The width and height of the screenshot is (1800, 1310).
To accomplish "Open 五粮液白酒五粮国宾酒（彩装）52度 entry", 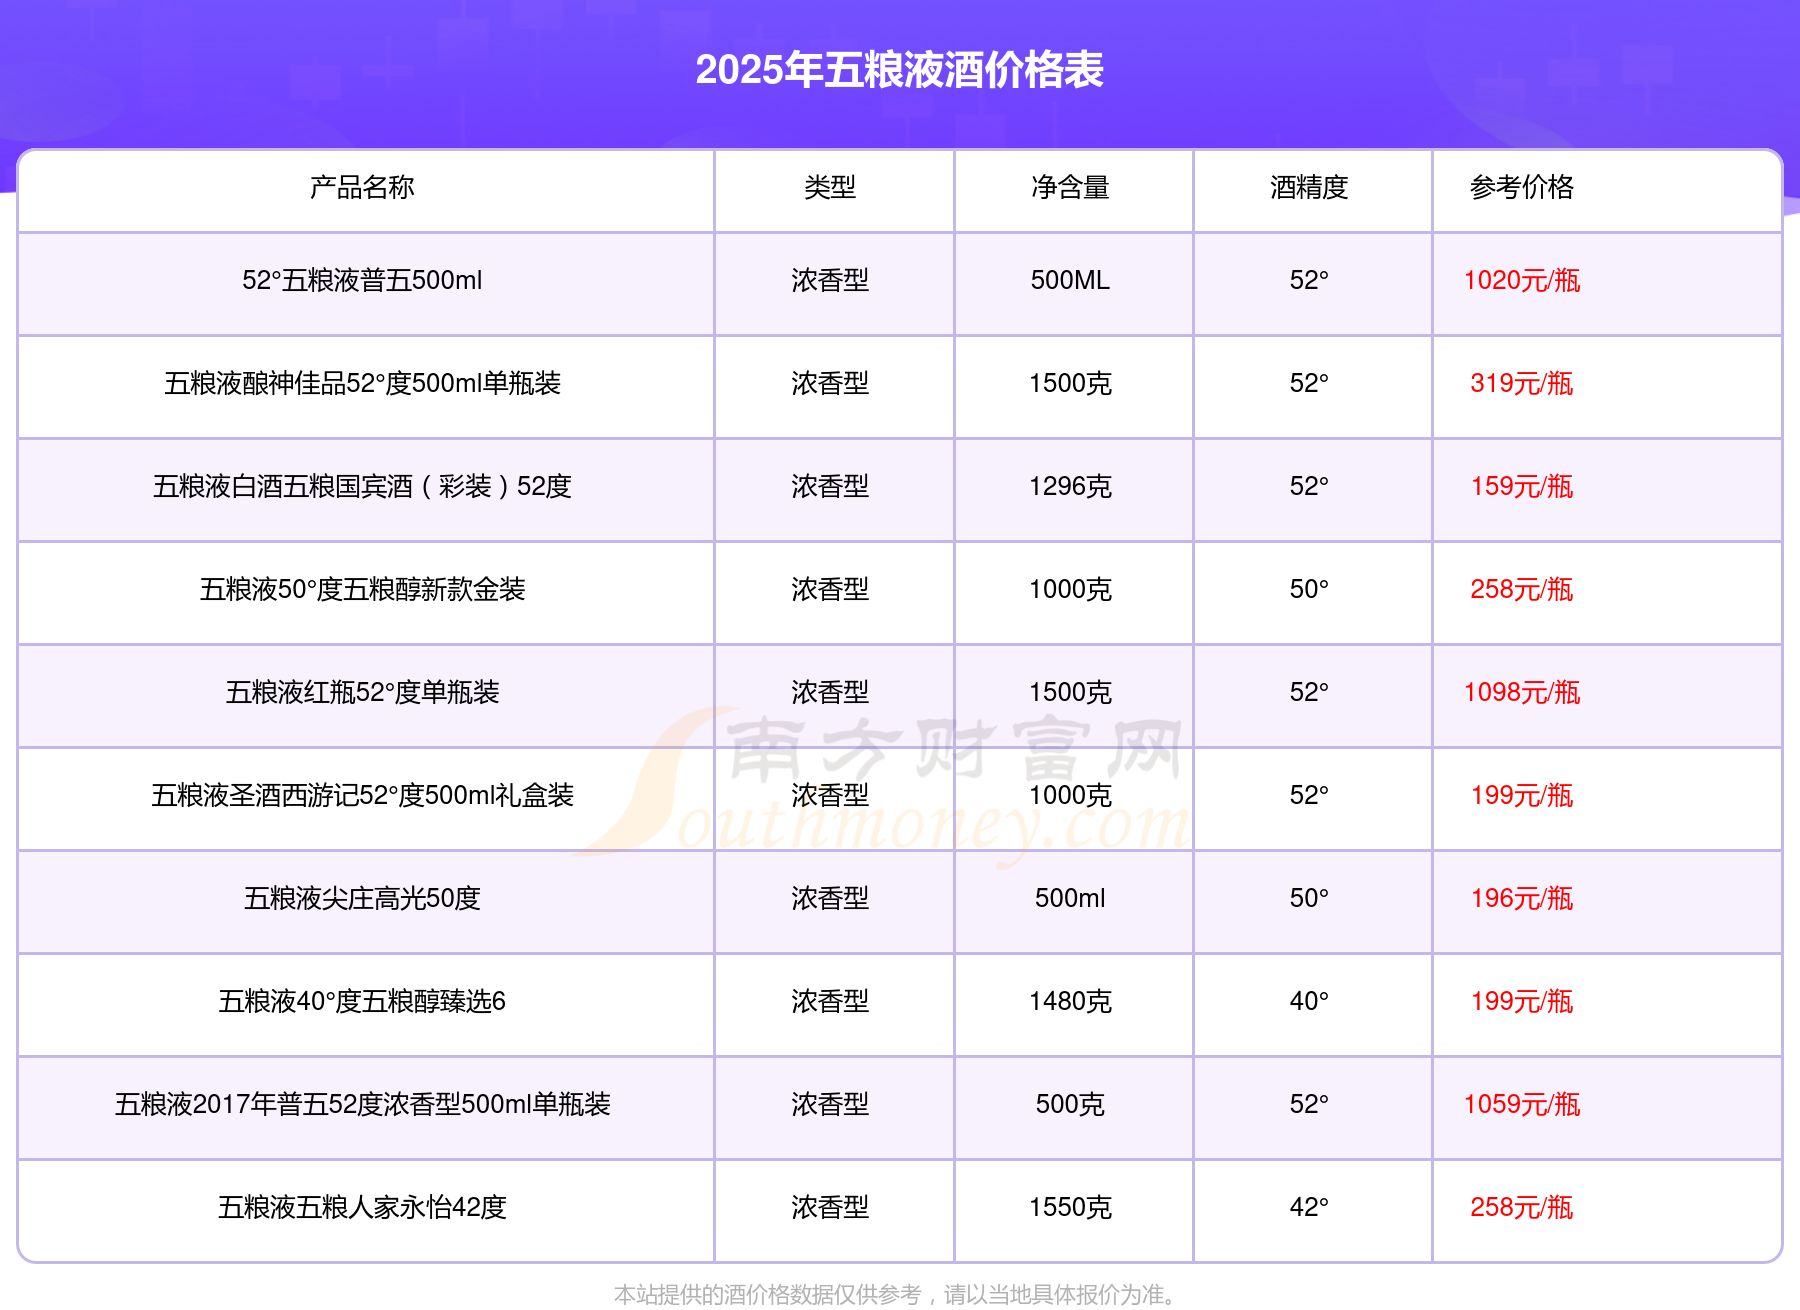I will click(362, 486).
